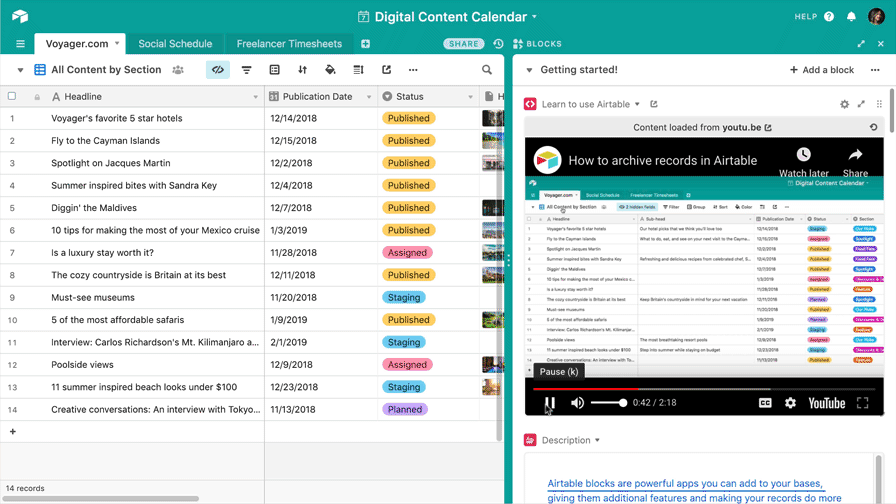This screenshot has width=896, height=504.
Task: Open the video on YouTube logo
Action: [826, 403]
